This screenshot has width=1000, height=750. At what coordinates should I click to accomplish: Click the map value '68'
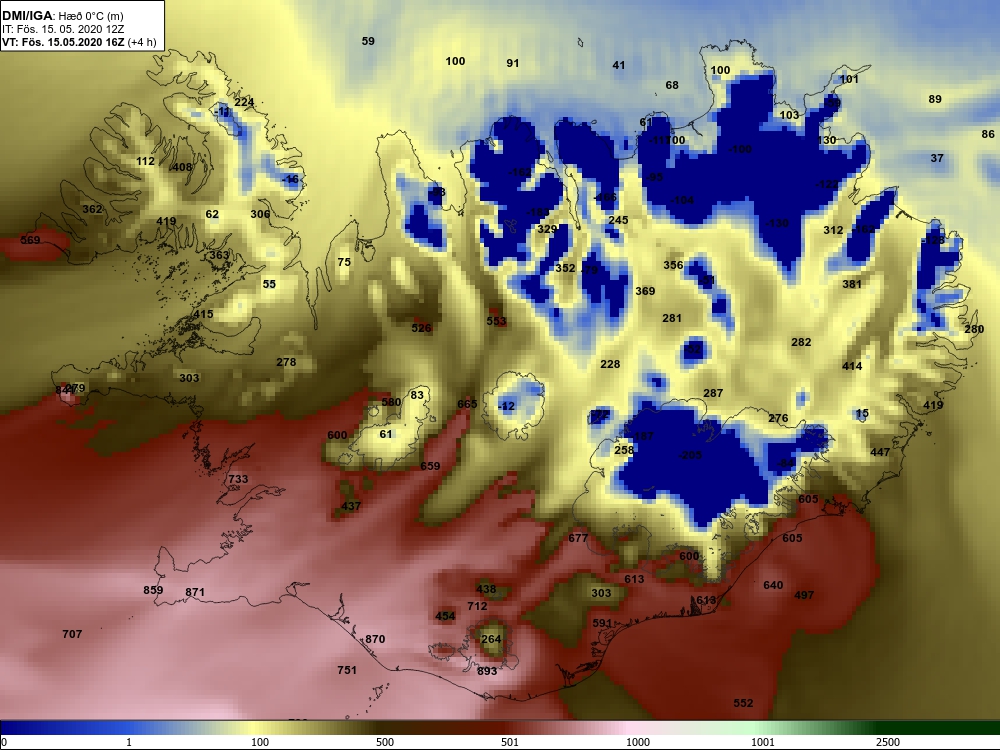click(x=672, y=85)
